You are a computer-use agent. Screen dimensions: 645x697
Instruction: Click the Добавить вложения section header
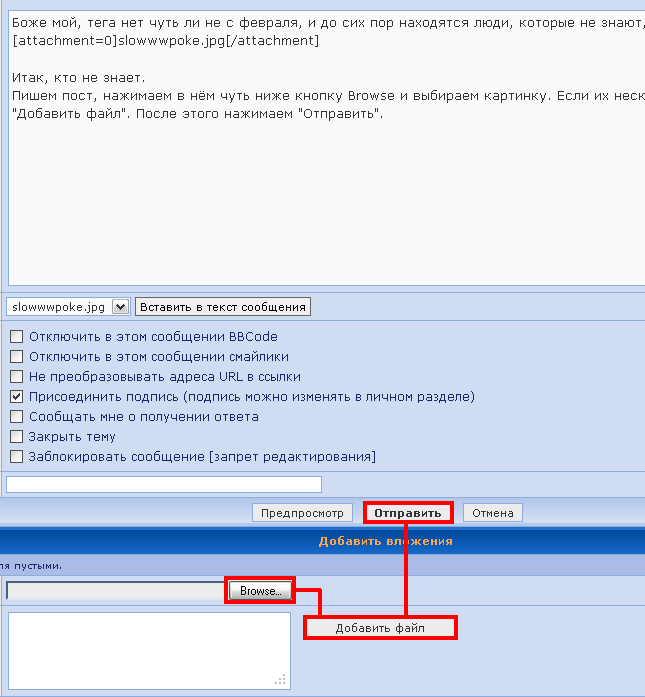pyautogui.click(x=385, y=541)
